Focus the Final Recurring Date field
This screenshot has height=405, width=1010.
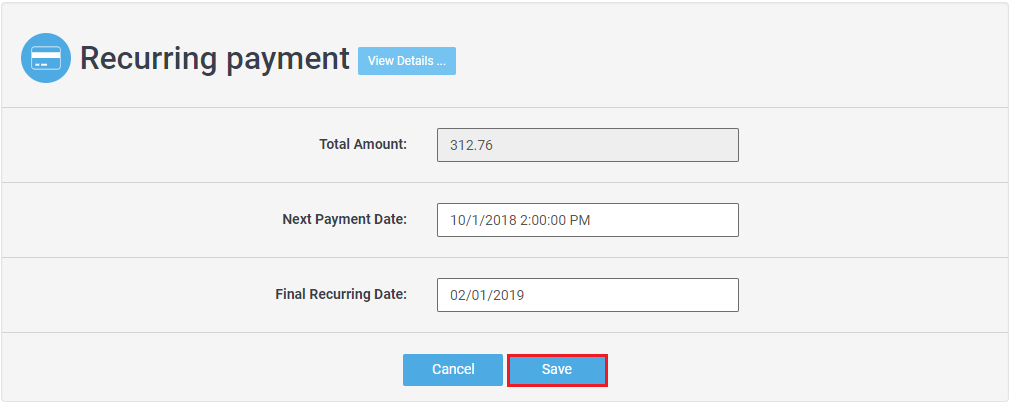point(587,295)
